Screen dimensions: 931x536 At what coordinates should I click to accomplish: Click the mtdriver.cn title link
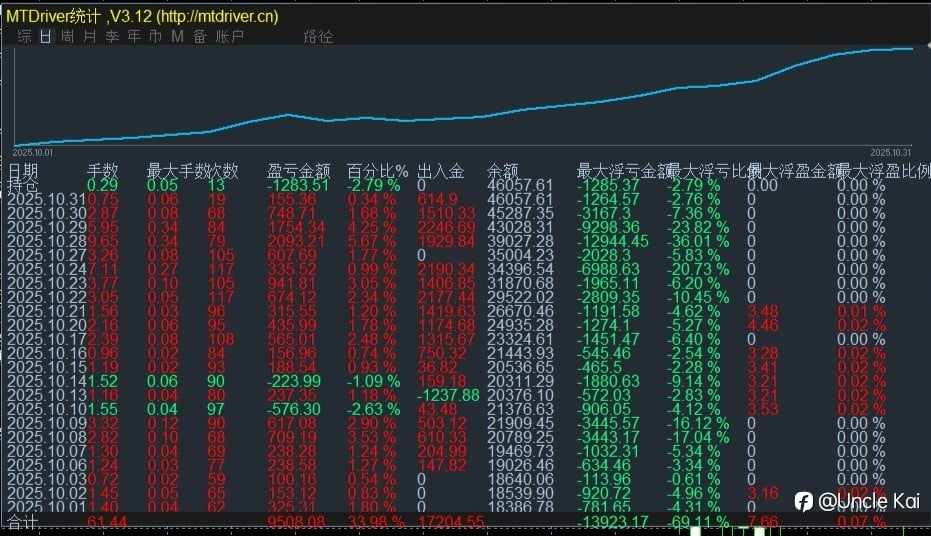[x=217, y=16]
